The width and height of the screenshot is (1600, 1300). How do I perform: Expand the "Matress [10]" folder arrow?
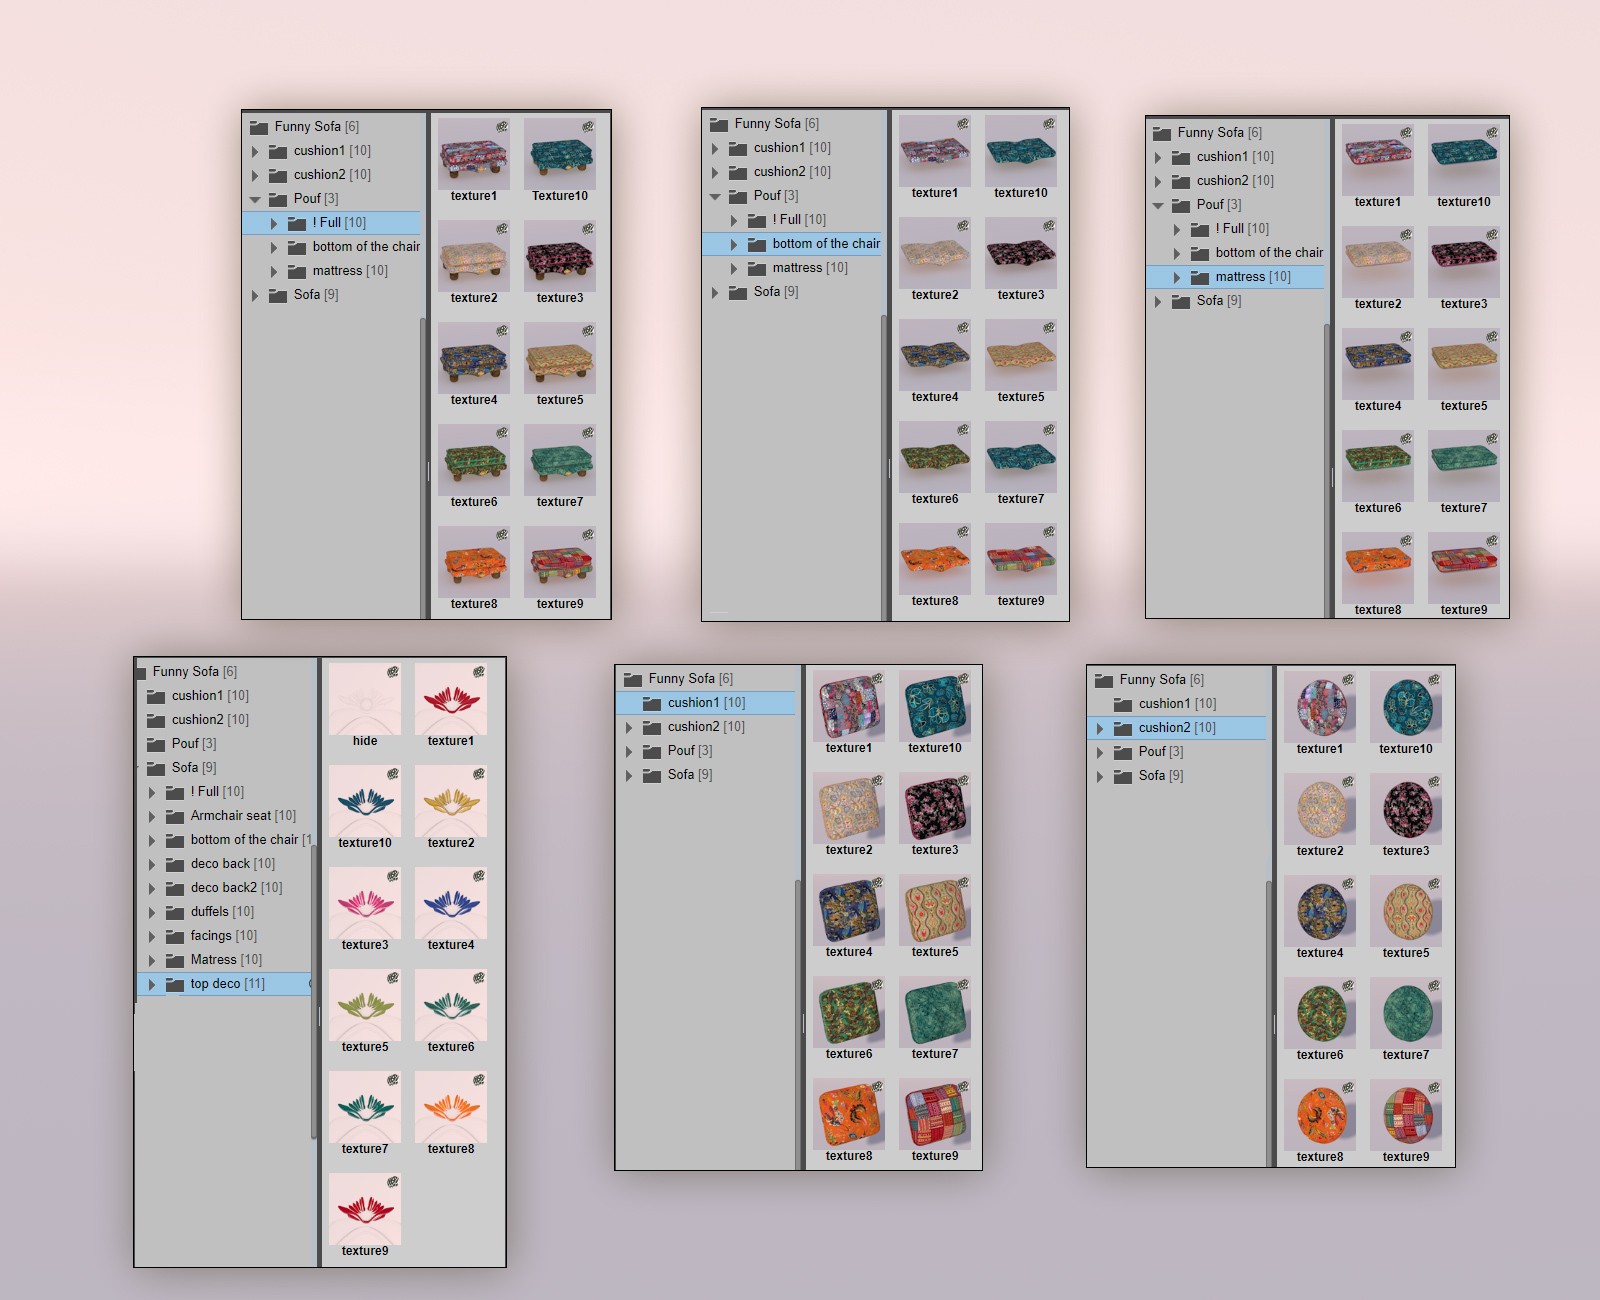click(152, 960)
